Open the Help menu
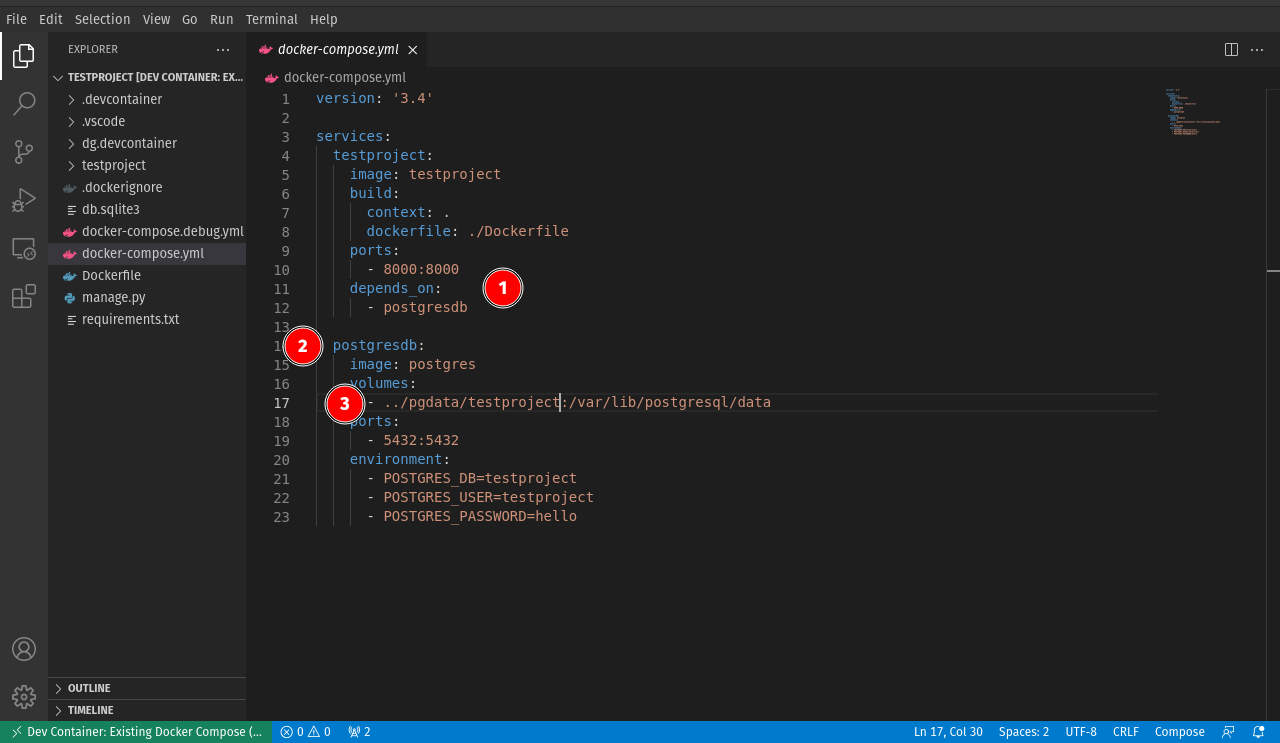The image size is (1280, 743). pos(324,19)
